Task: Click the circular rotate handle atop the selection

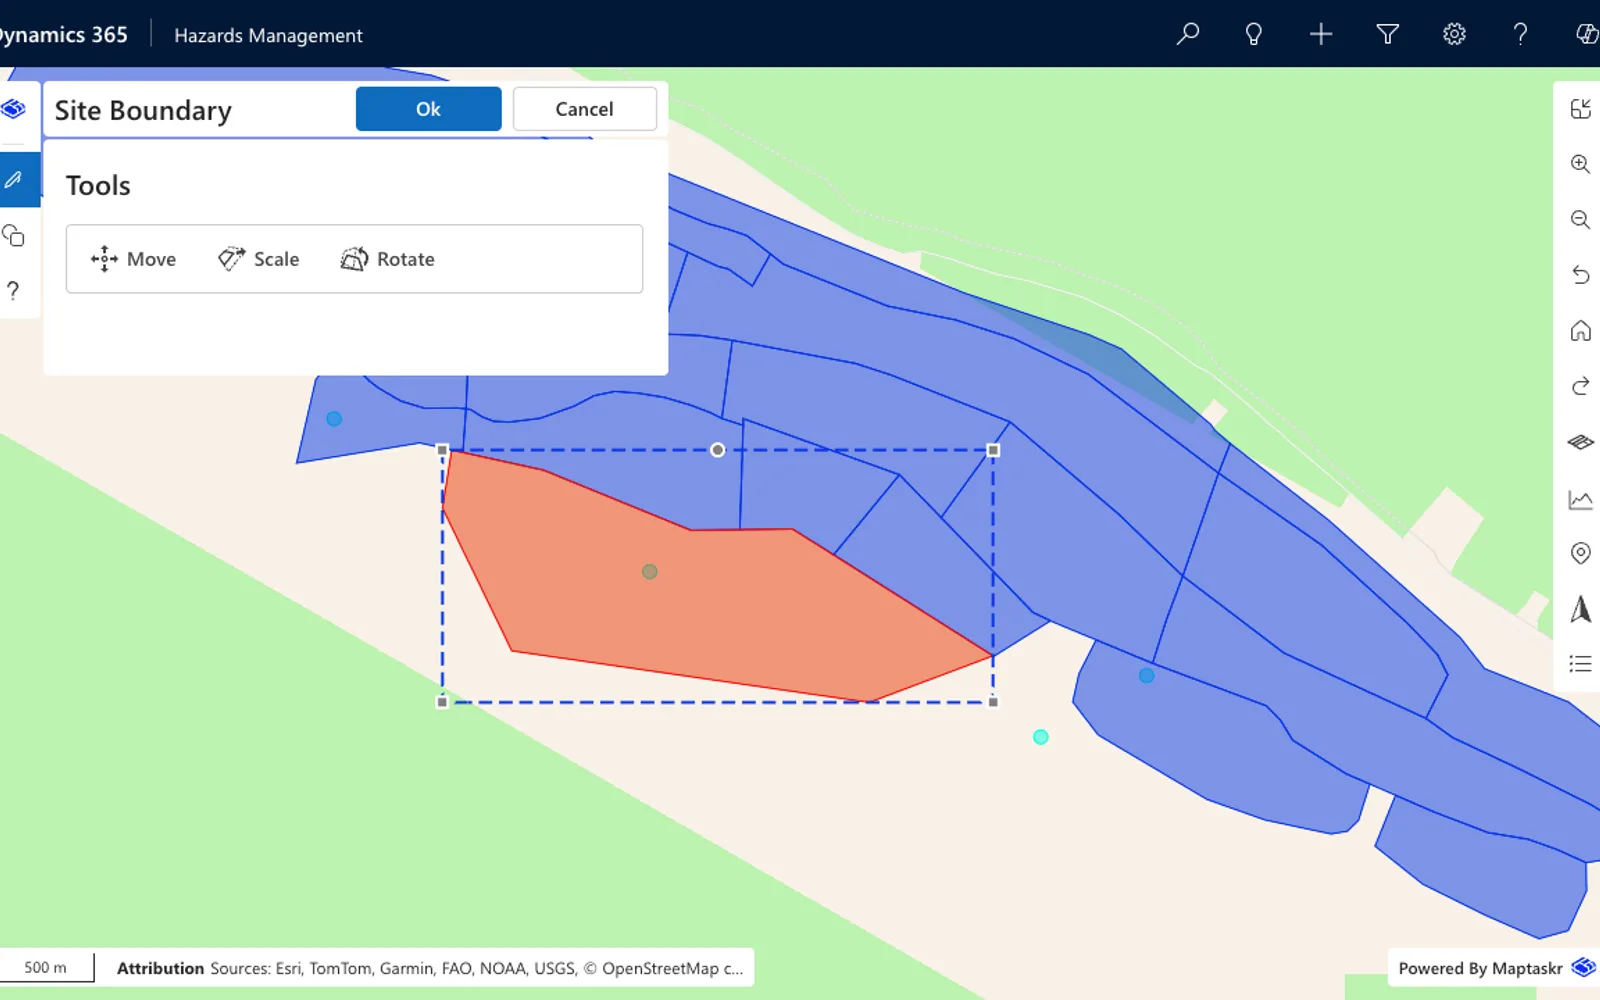Action: pyautogui.click(x=717, y=450)
